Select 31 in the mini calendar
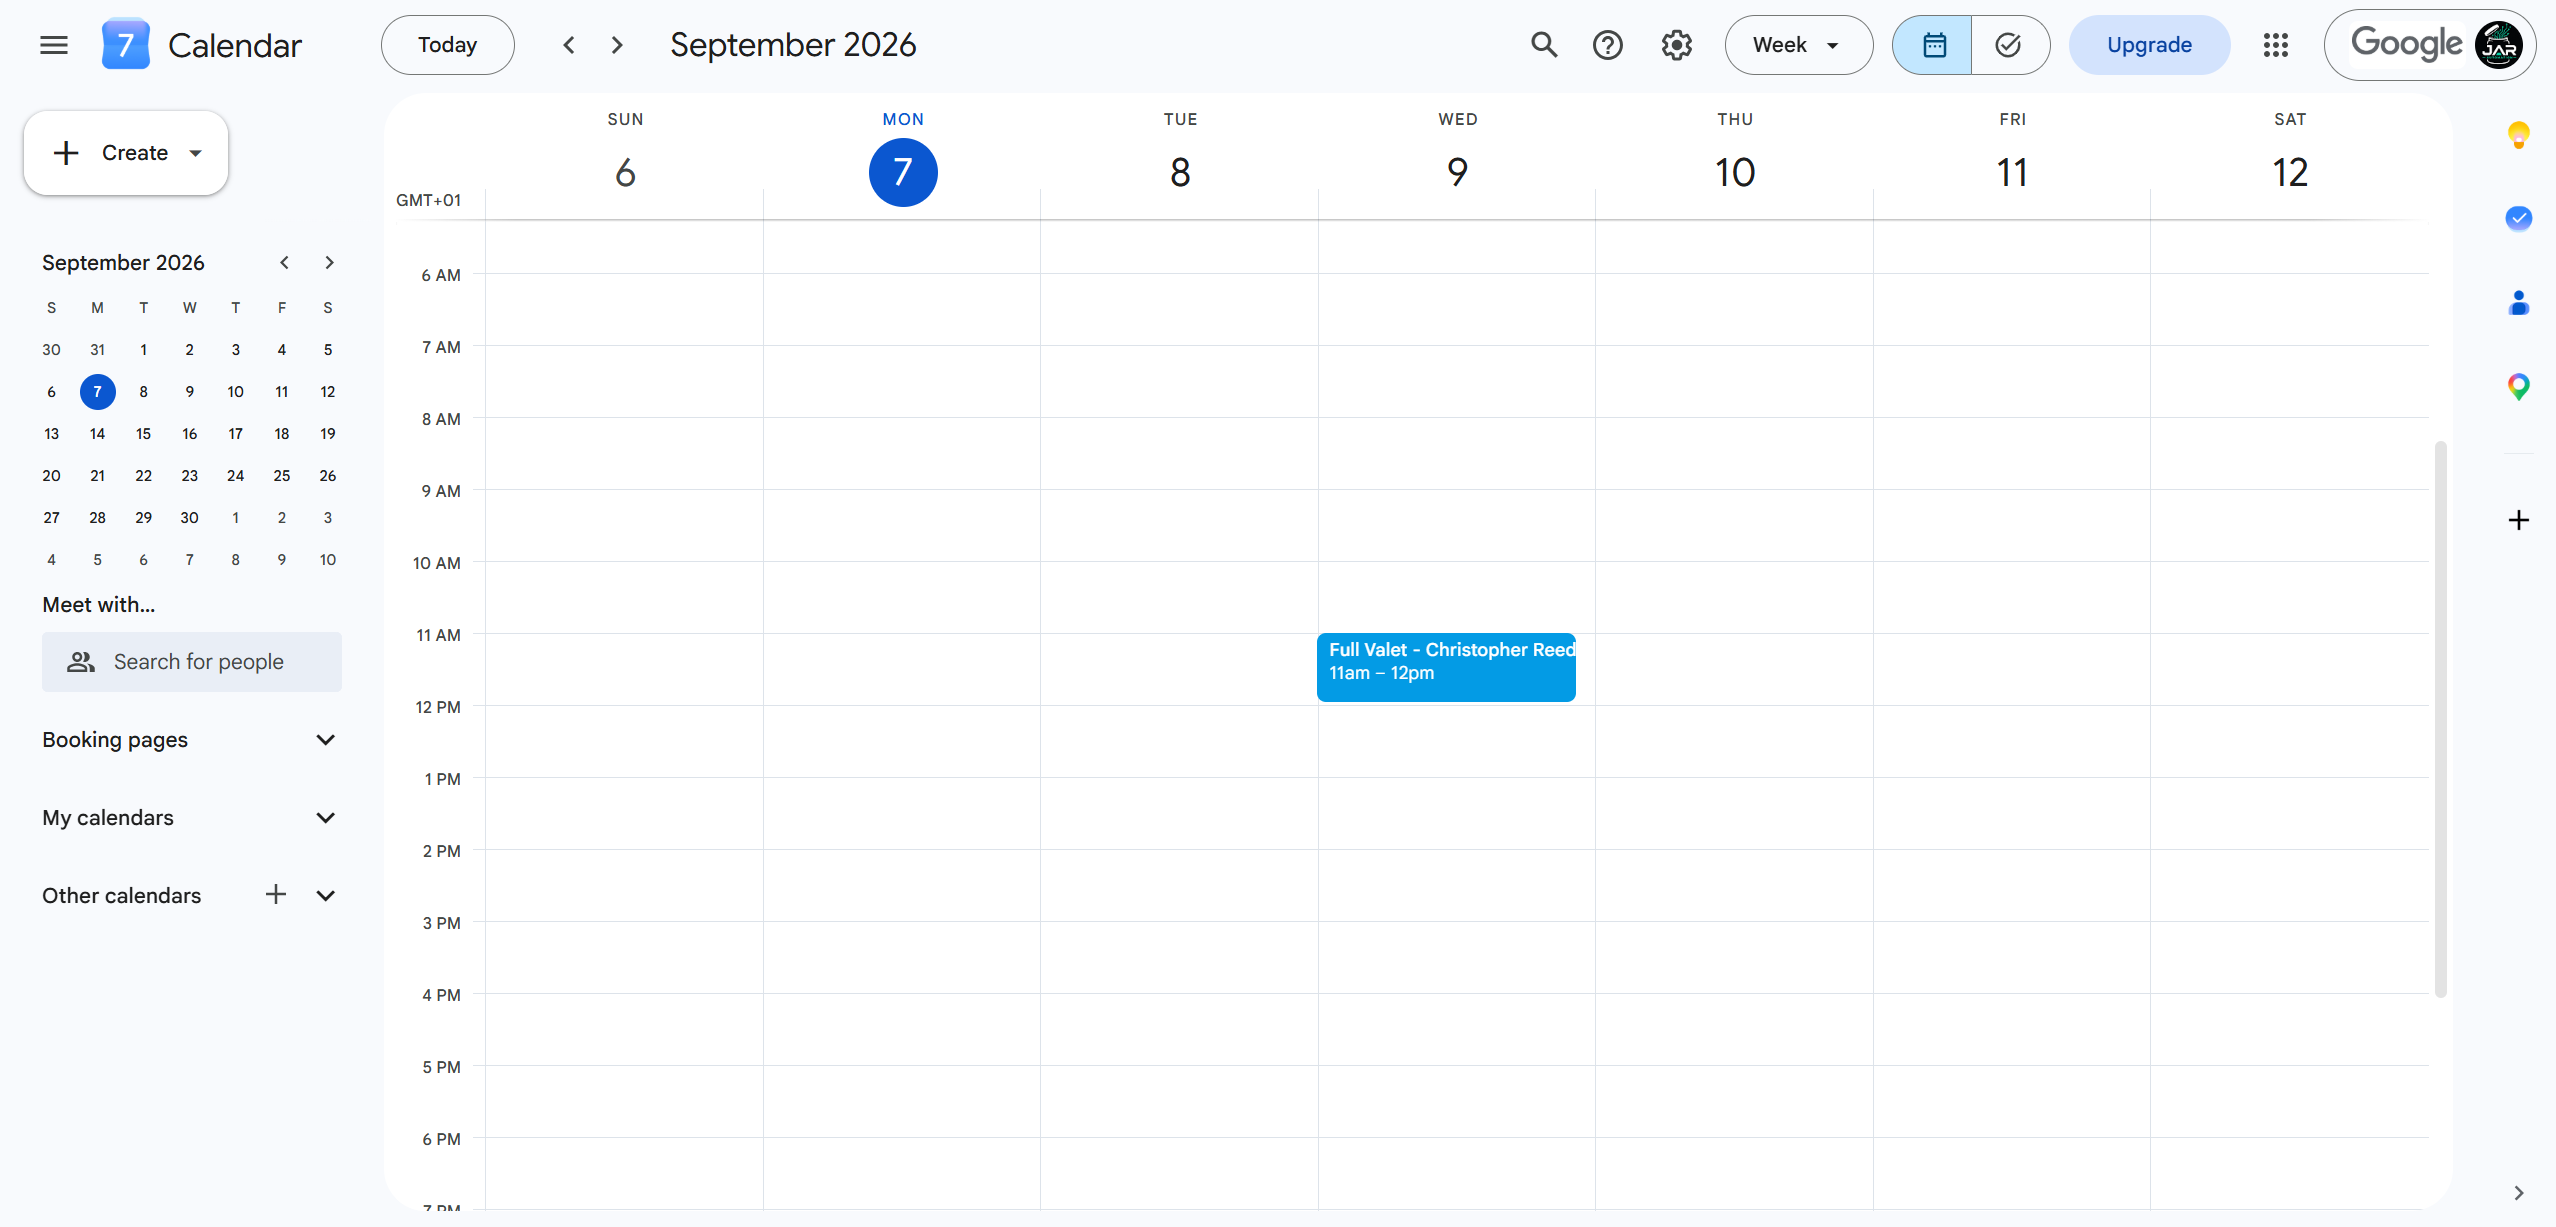 pos(98,350)
